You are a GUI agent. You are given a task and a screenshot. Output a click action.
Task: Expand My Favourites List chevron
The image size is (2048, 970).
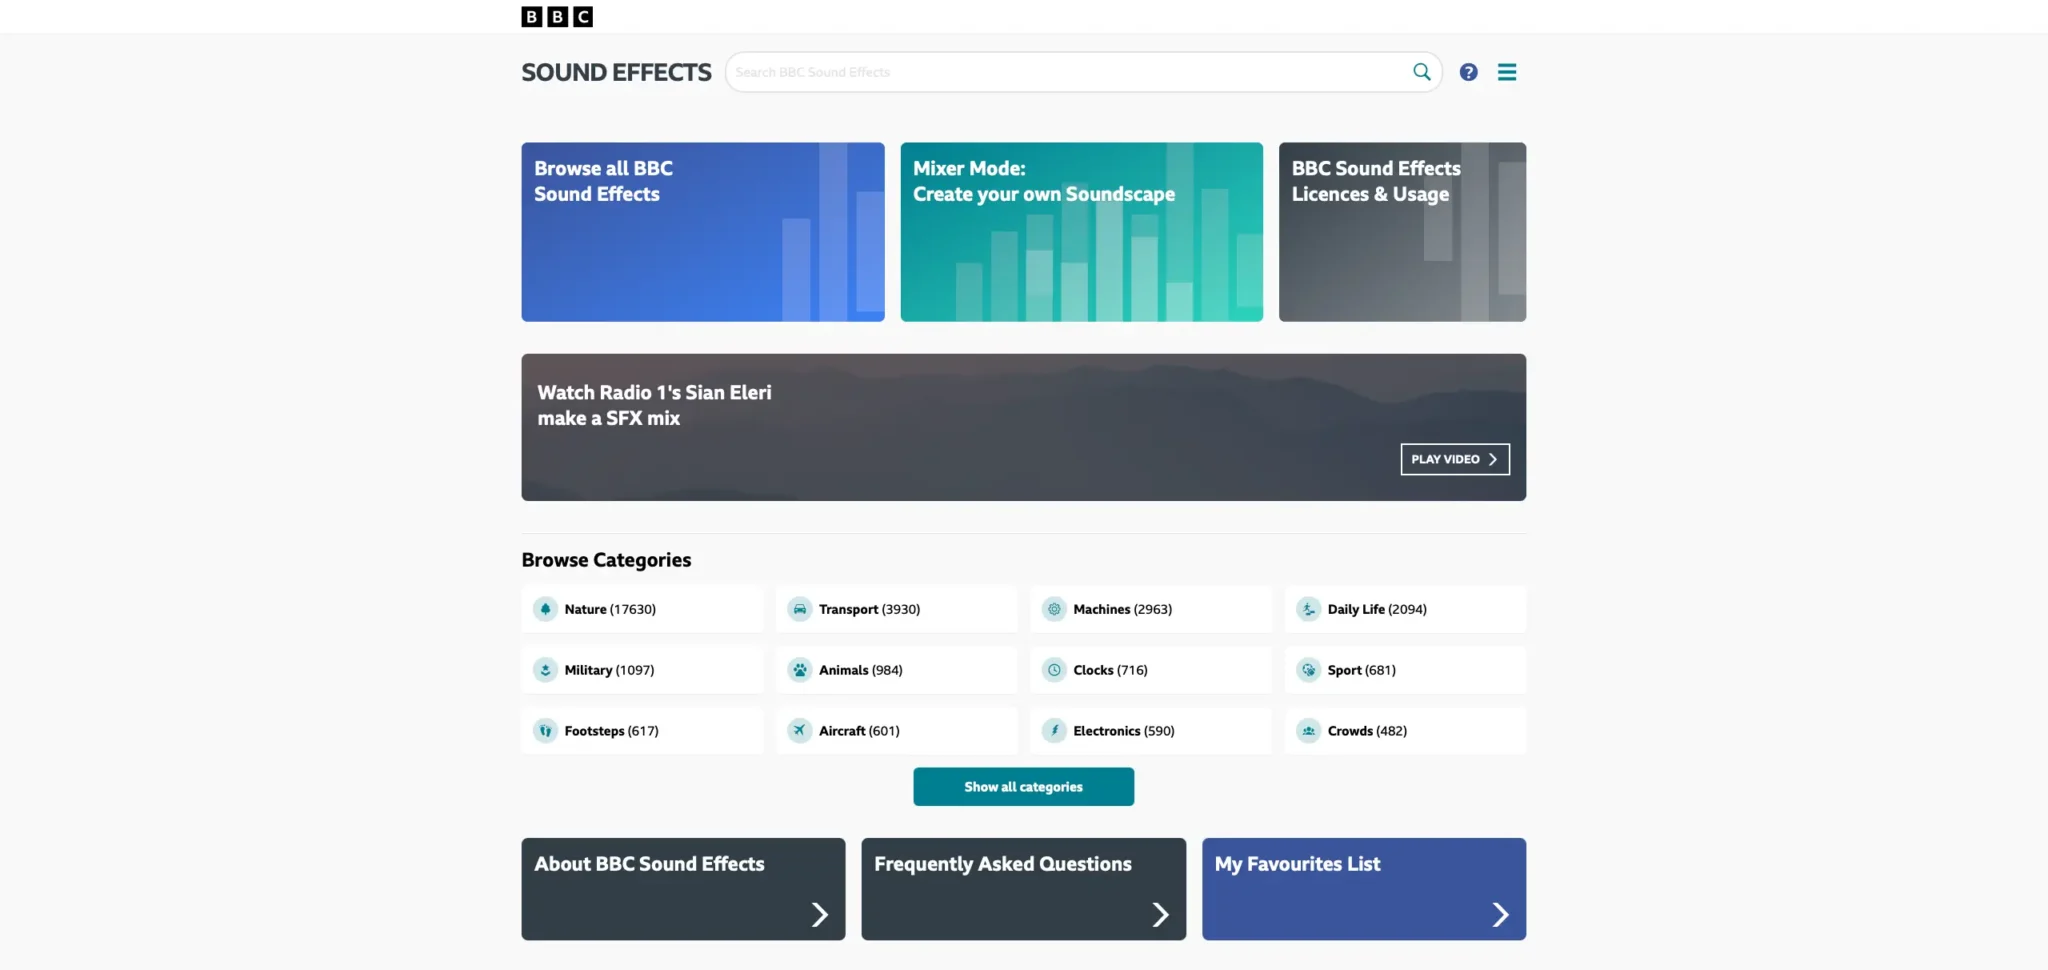tap(1500, 915)
